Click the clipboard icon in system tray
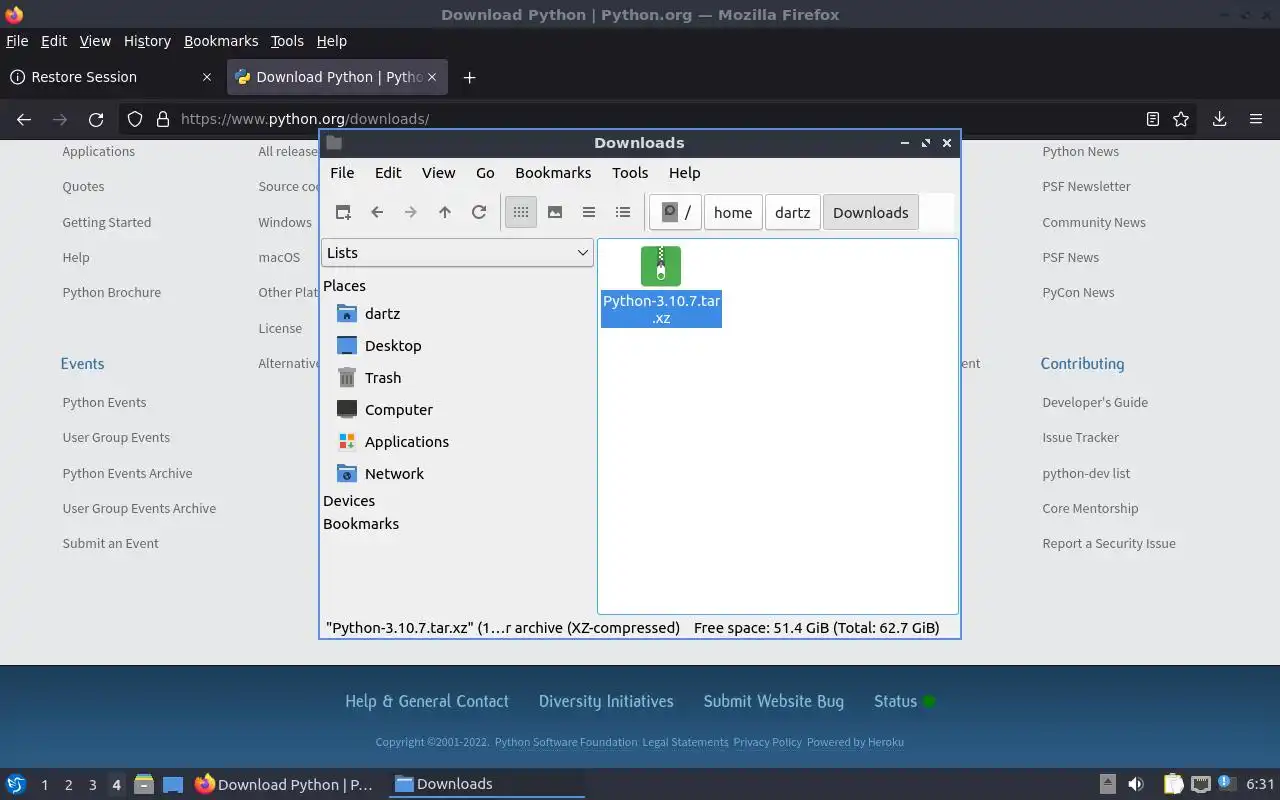Screen dimensions: 1280x800 tap(1173, 784)
